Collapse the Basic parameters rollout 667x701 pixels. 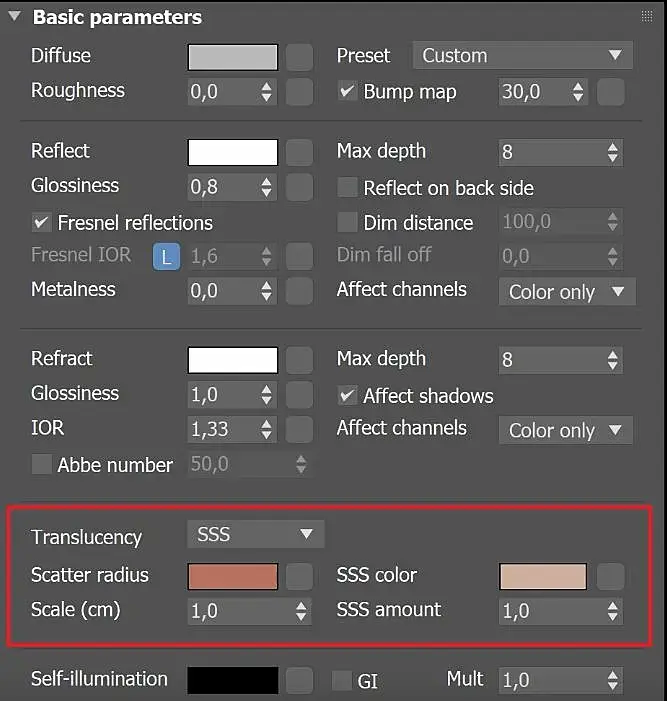coord(15,18)
